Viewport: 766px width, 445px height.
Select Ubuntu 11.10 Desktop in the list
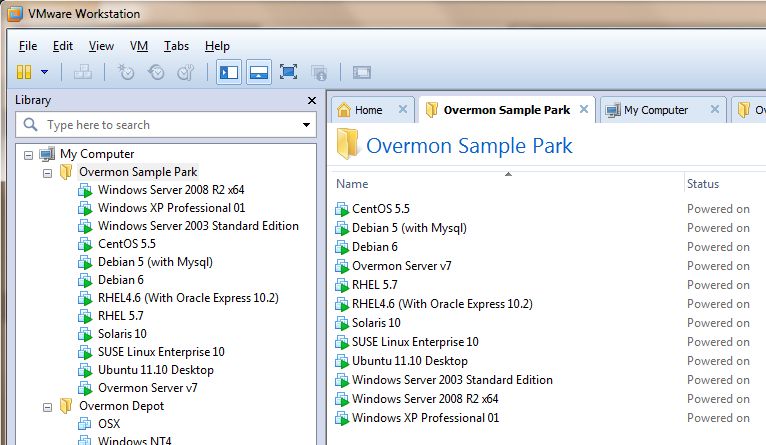pos(410,361)
